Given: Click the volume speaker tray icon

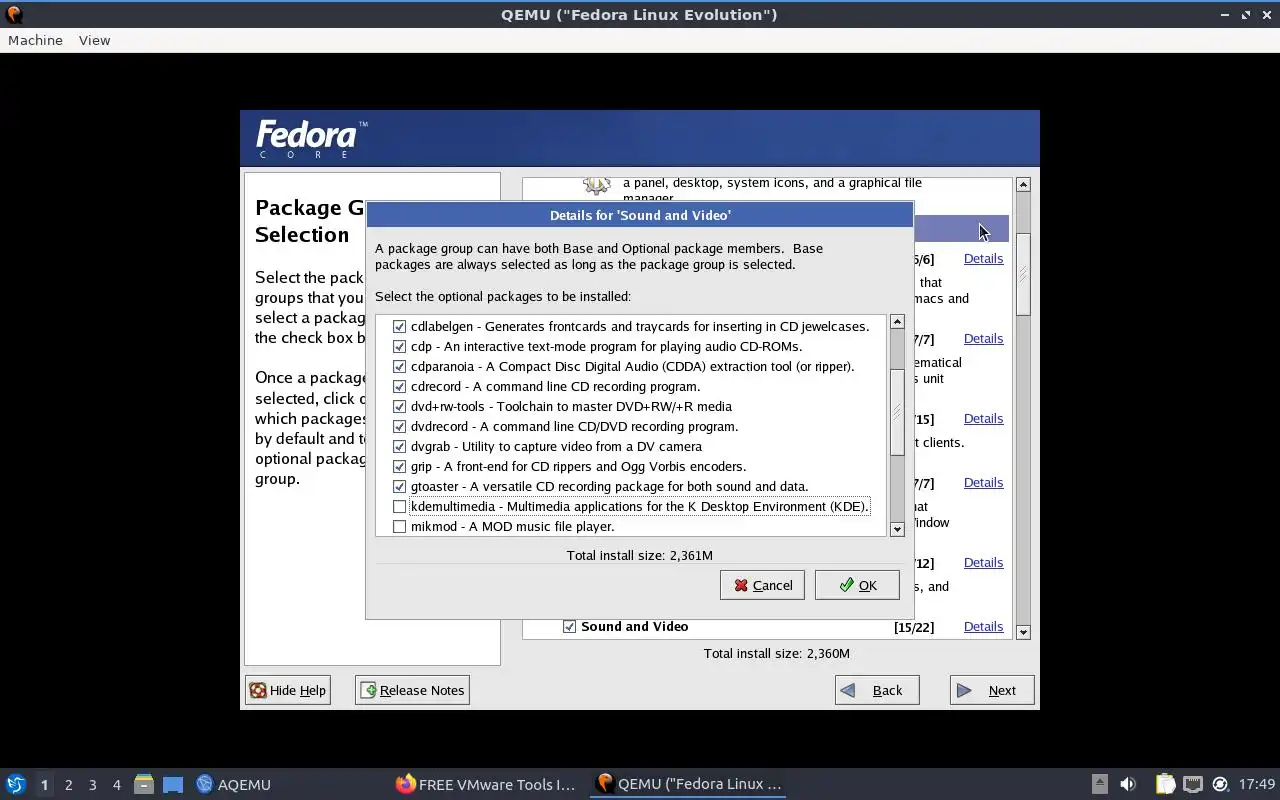Looking at the screenshot, I should click(x=1128, y=784).
